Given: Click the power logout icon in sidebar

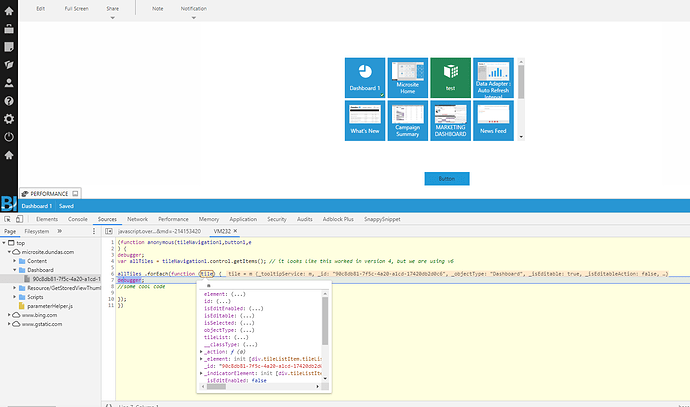Looking at the screenshot, I should pyautogui.click(x=9, y=137).
